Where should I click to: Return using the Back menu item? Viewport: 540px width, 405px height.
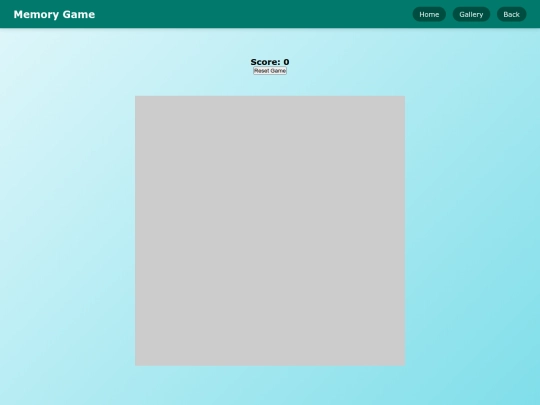(511, 14)
